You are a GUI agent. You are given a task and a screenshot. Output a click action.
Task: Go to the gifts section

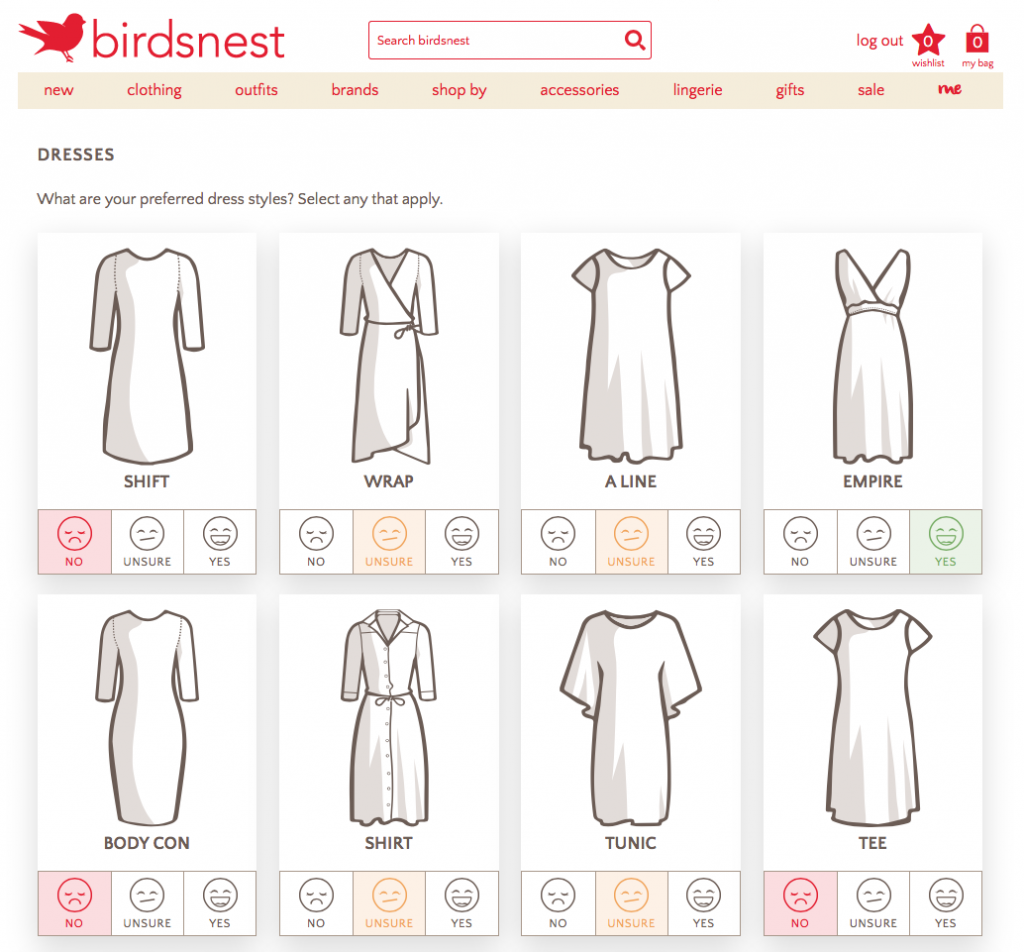(x=790, y=90)
